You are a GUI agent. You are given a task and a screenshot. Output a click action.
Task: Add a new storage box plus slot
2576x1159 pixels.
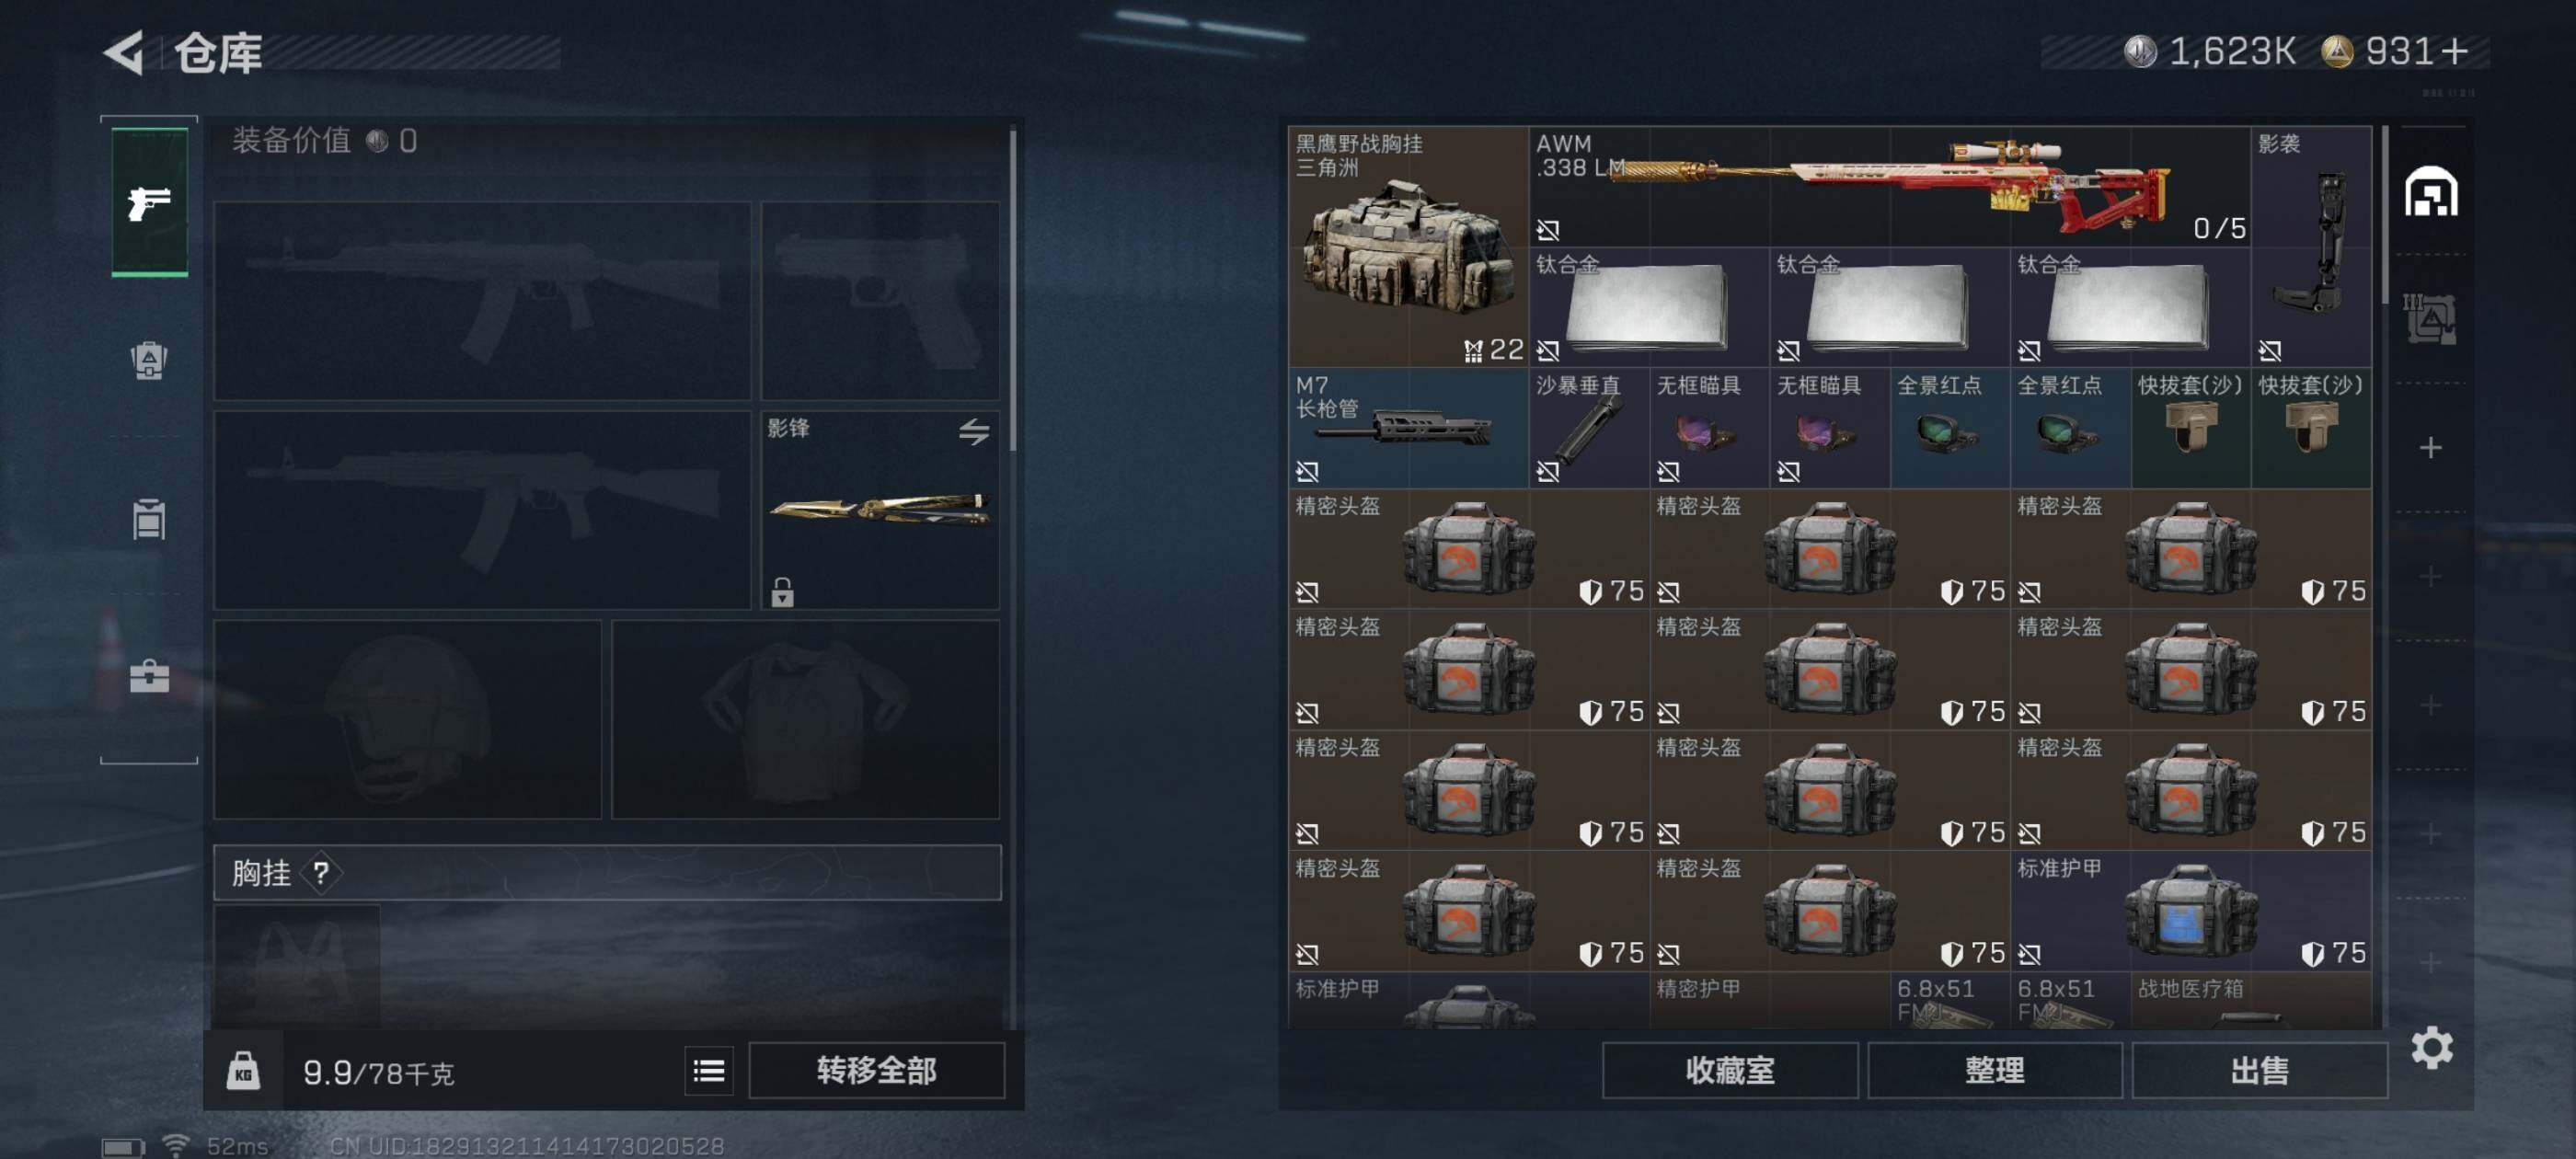[x=2431, y=447]
